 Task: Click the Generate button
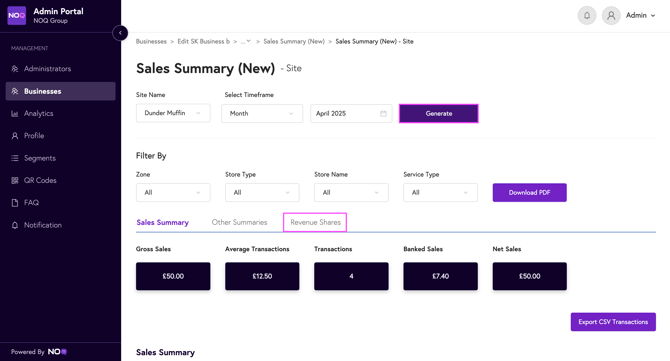click(x=439, y=114)
